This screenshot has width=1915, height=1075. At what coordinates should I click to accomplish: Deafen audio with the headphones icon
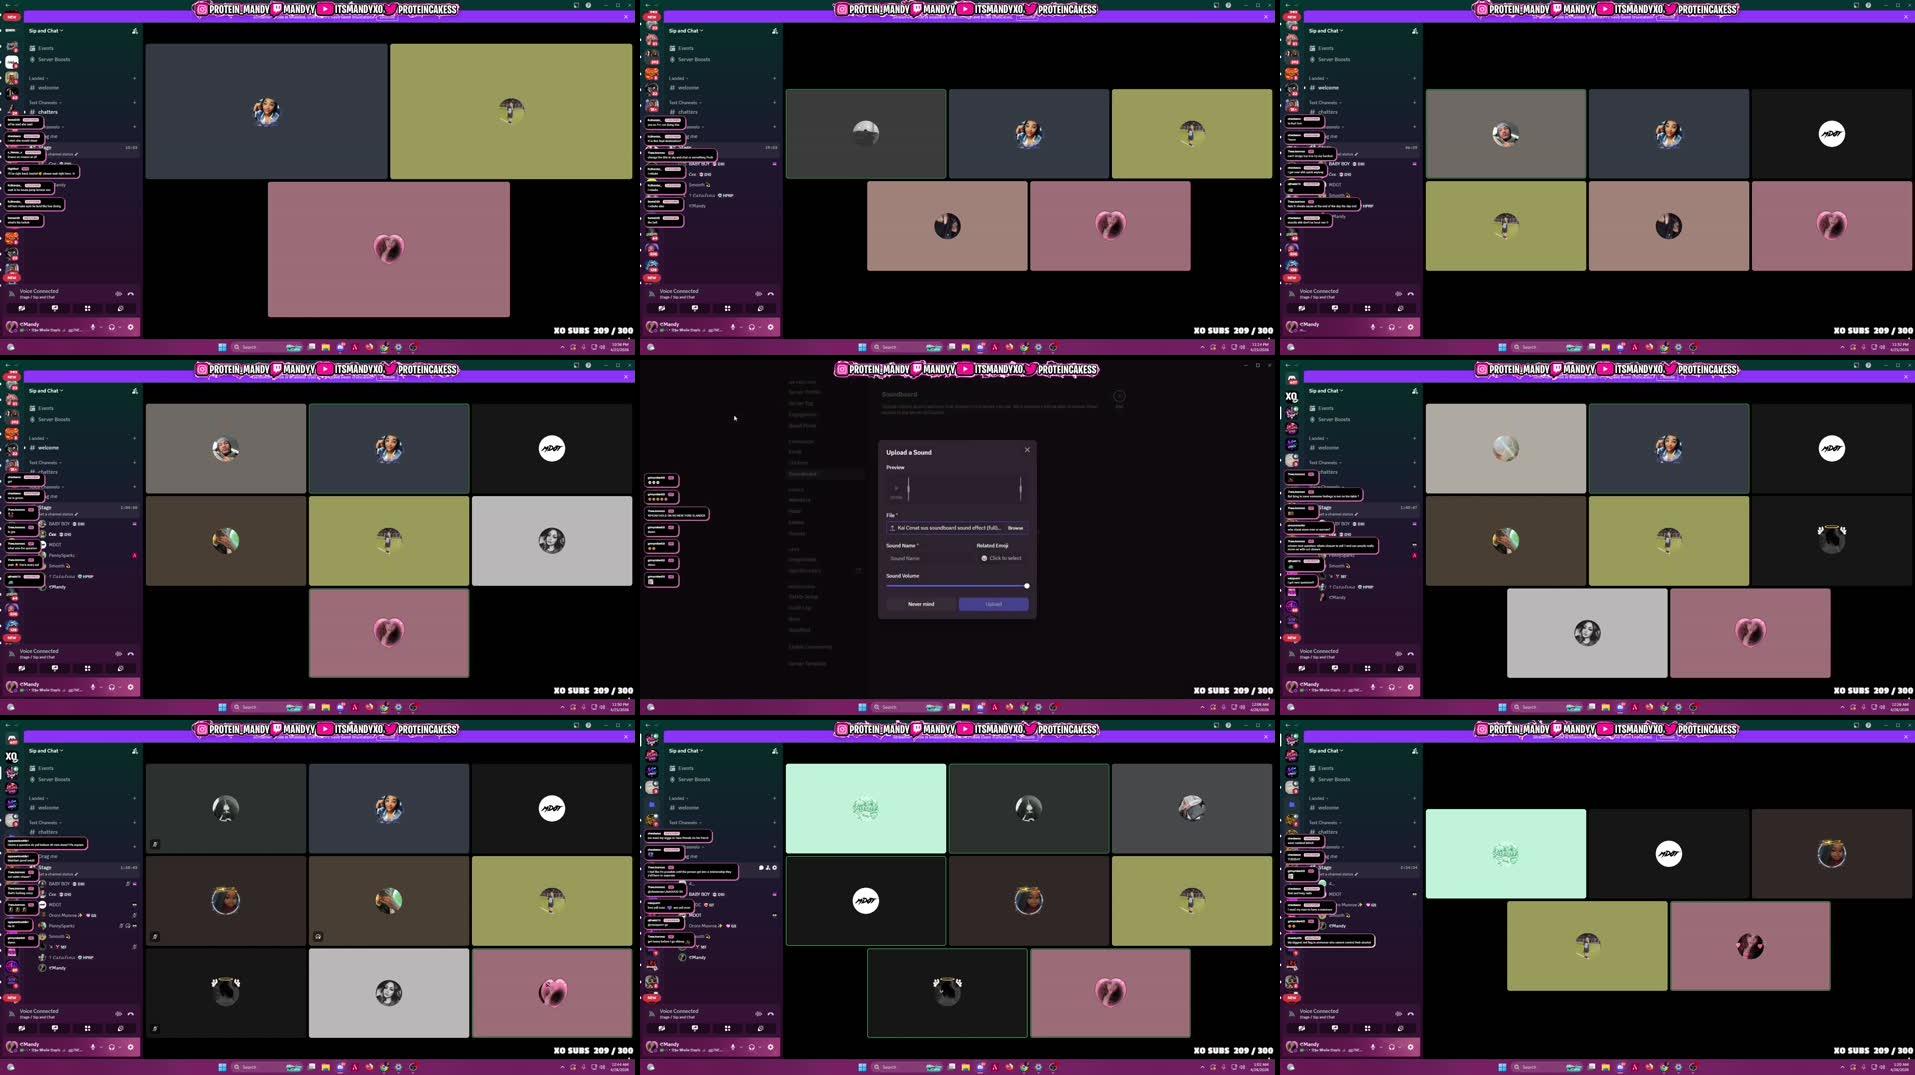tap(112, 327)
